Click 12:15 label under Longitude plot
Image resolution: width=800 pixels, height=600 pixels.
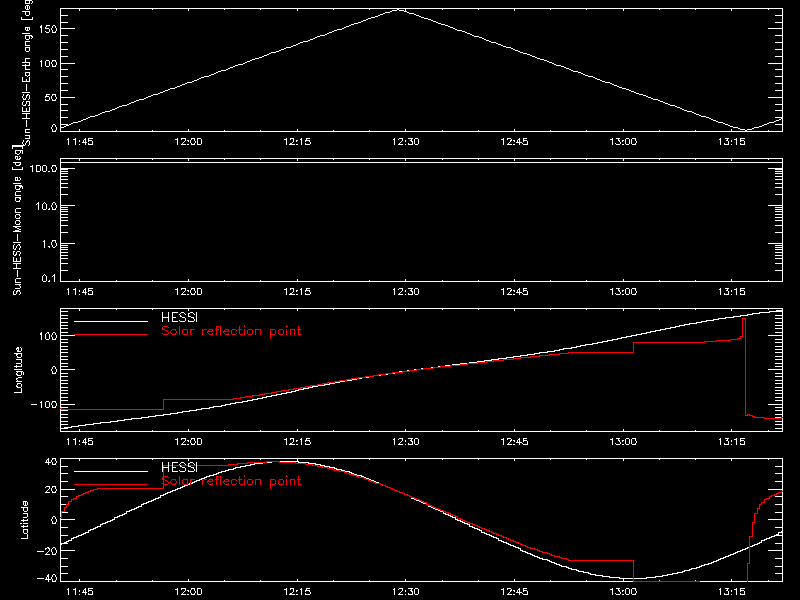pyautogui.click(x=297, y=442)
